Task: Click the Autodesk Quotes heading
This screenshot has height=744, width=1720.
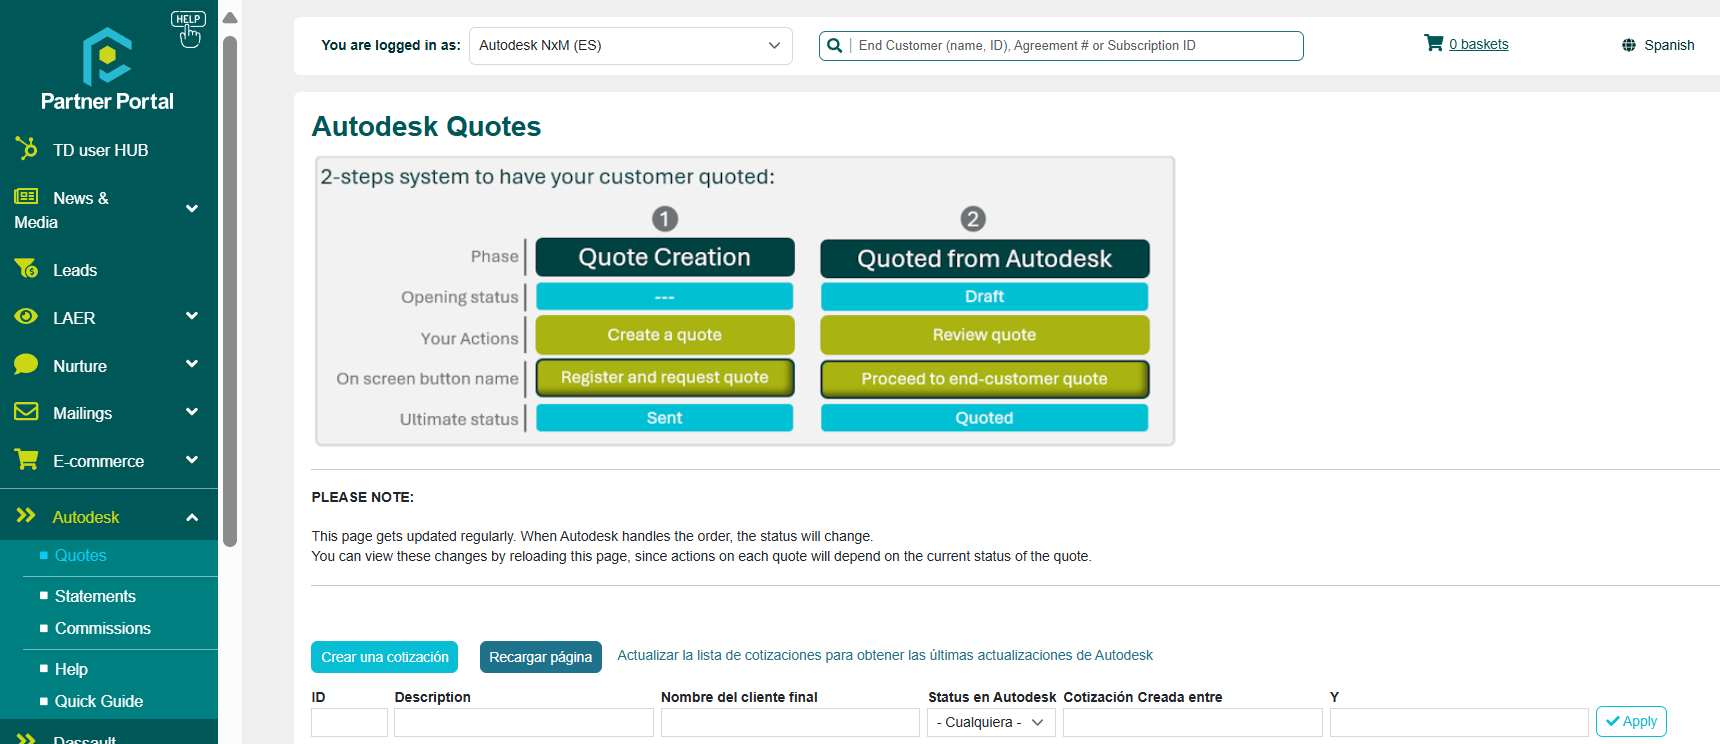Action: tap(426, 126)
